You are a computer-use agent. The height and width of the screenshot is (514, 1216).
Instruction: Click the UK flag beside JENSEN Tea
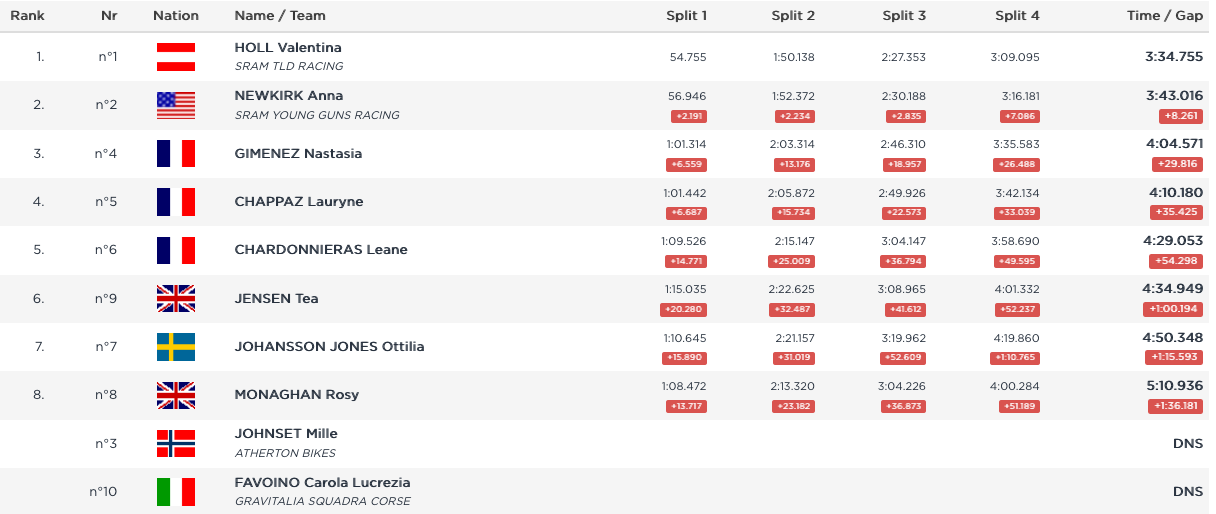point(176,298)
